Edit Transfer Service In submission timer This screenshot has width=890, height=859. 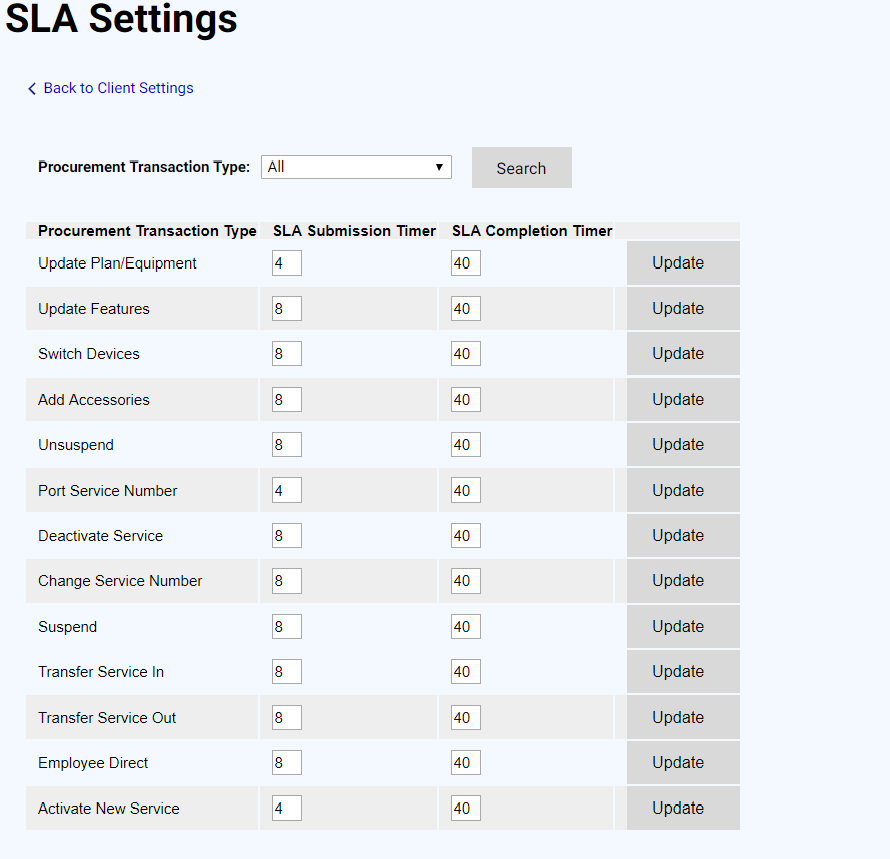287,672
